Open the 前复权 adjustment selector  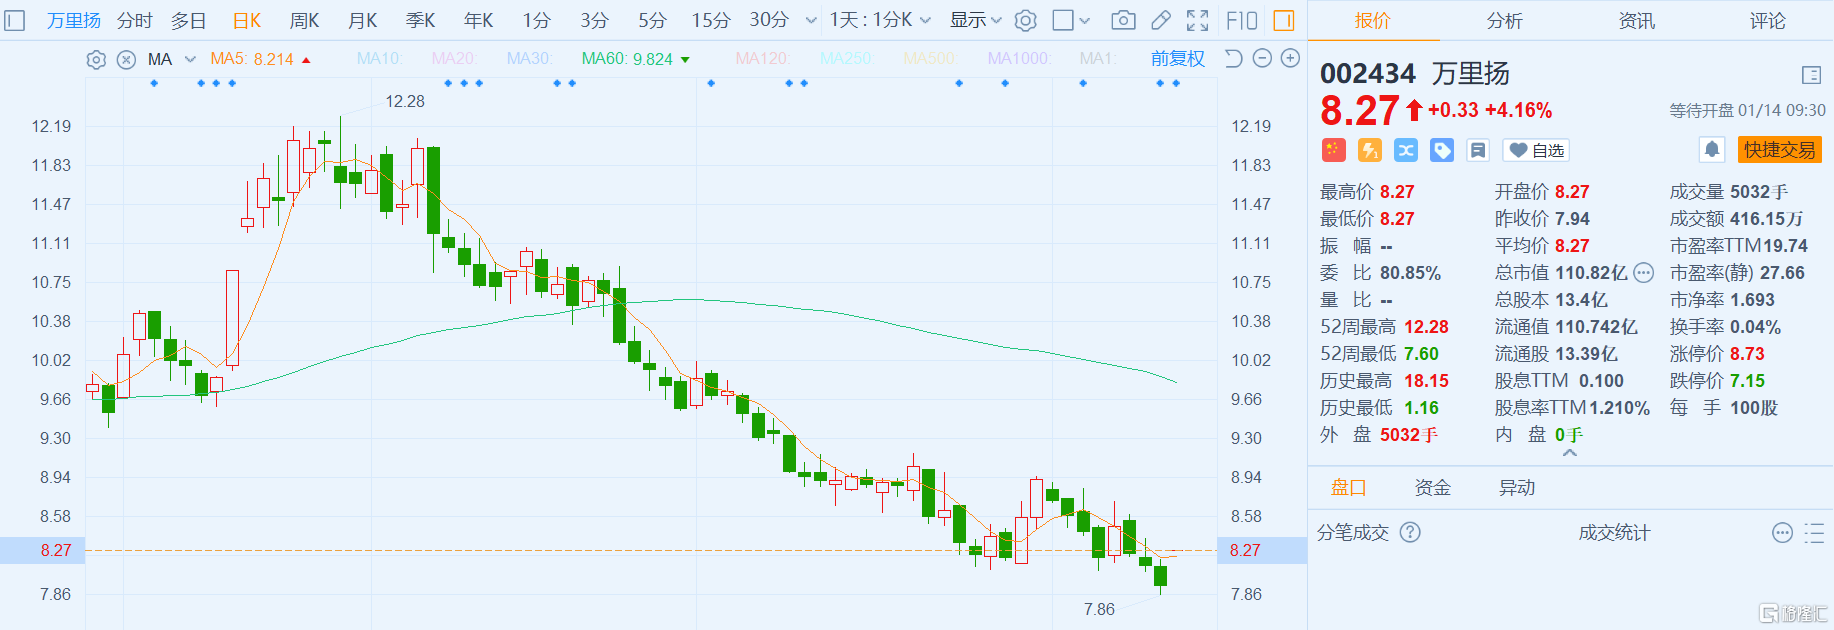coord(1178,59)
